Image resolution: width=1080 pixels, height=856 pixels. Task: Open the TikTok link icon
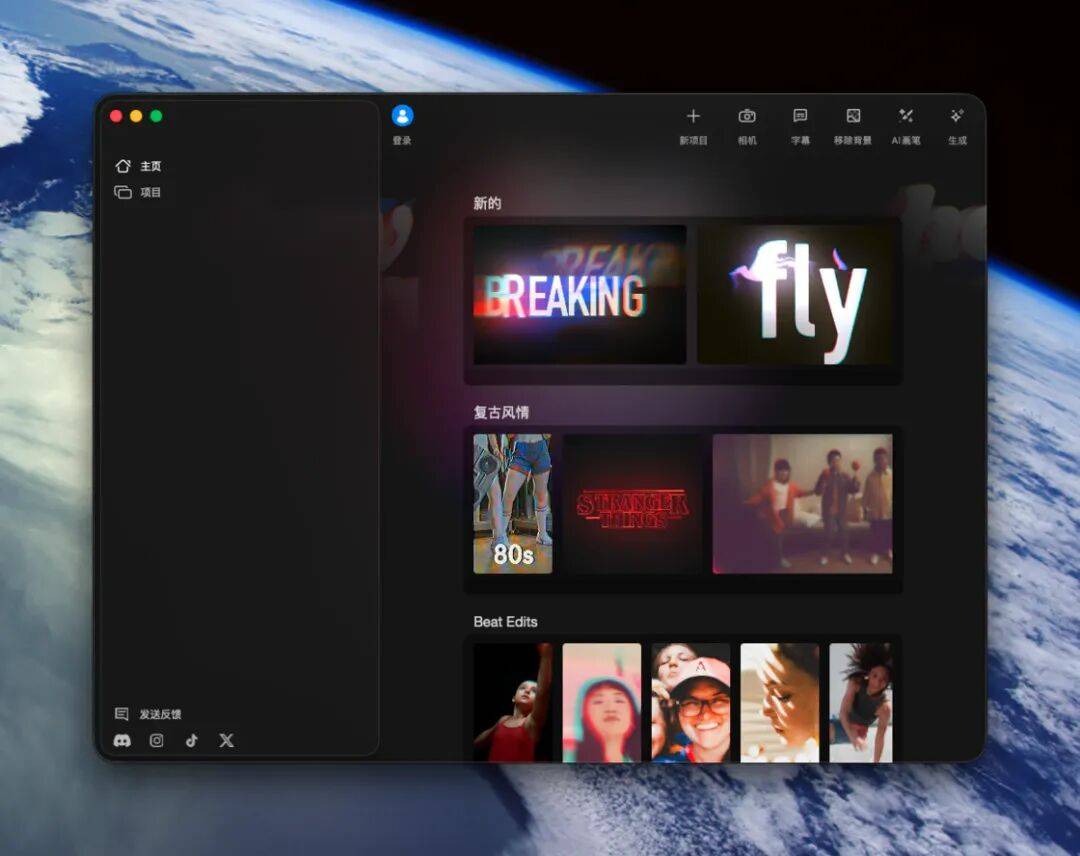(192, 740)
